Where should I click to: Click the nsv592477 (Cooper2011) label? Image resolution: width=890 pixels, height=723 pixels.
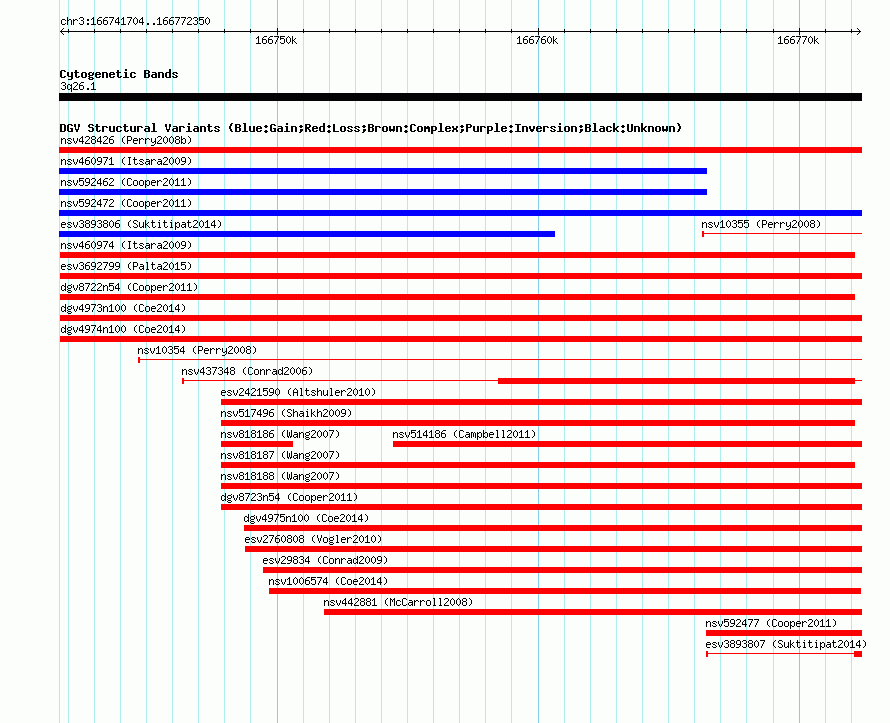click(x=771, y=623)
